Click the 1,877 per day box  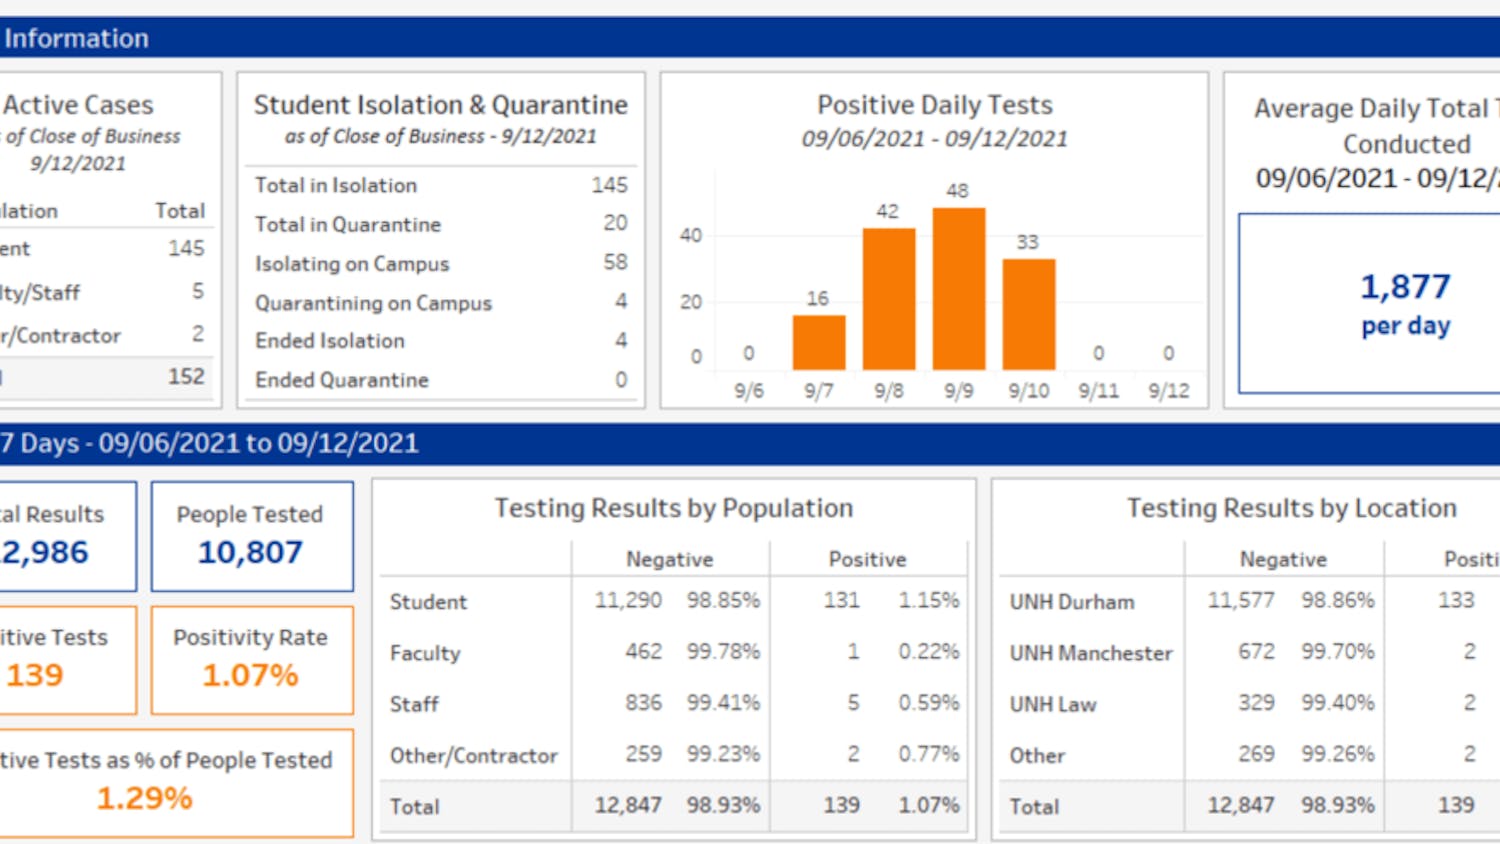[x=1404, y=303]
